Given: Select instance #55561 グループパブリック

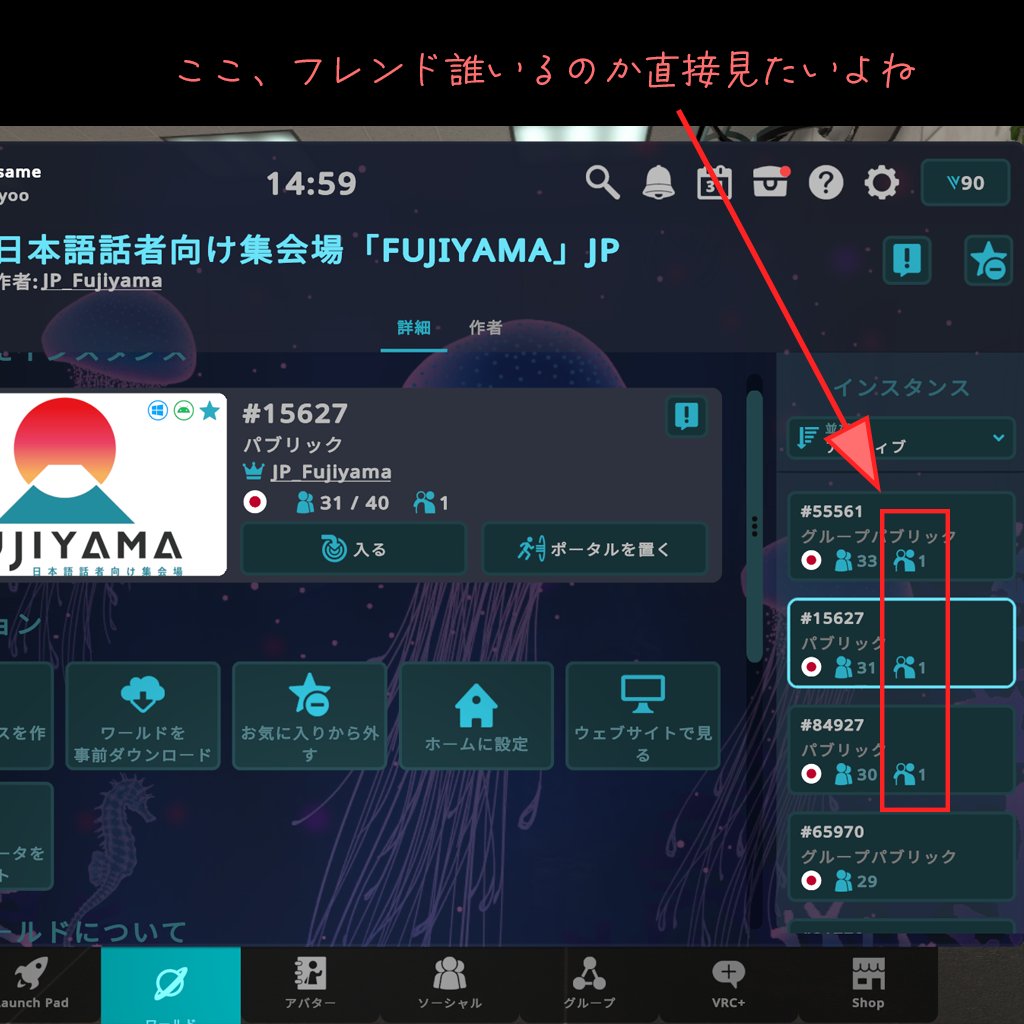Looking at the screenshot, I should (901, 536).
